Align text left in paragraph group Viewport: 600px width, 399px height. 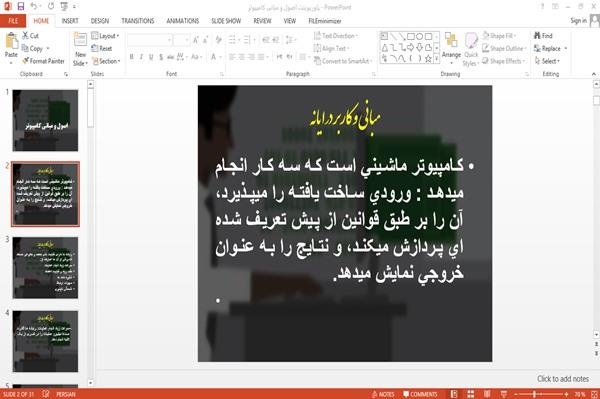tap(232, 57)
